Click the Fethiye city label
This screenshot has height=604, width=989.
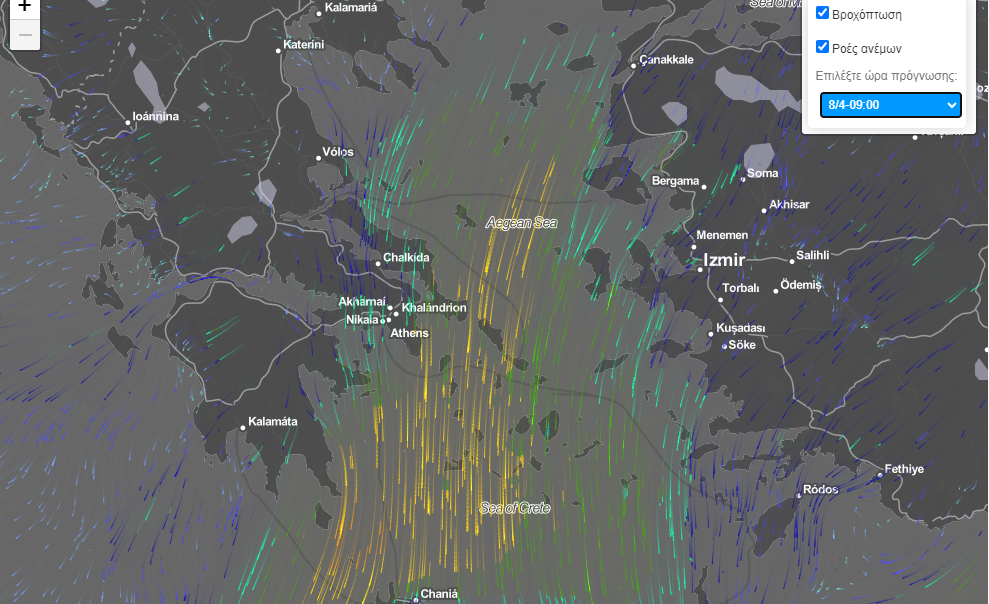pyautogui.click(x=904, y=469)
